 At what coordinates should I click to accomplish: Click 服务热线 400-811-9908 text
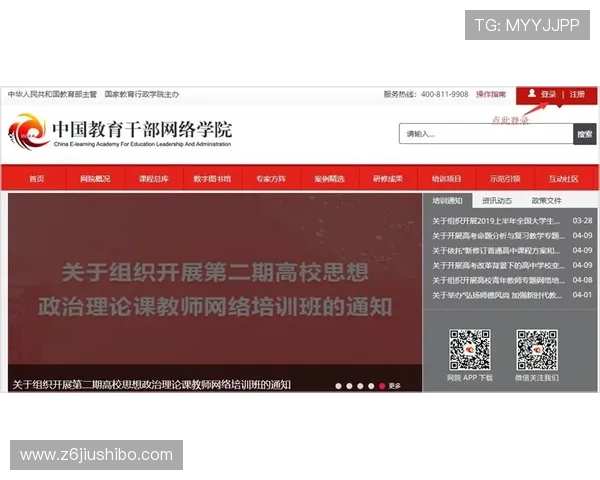pos(426,94)
